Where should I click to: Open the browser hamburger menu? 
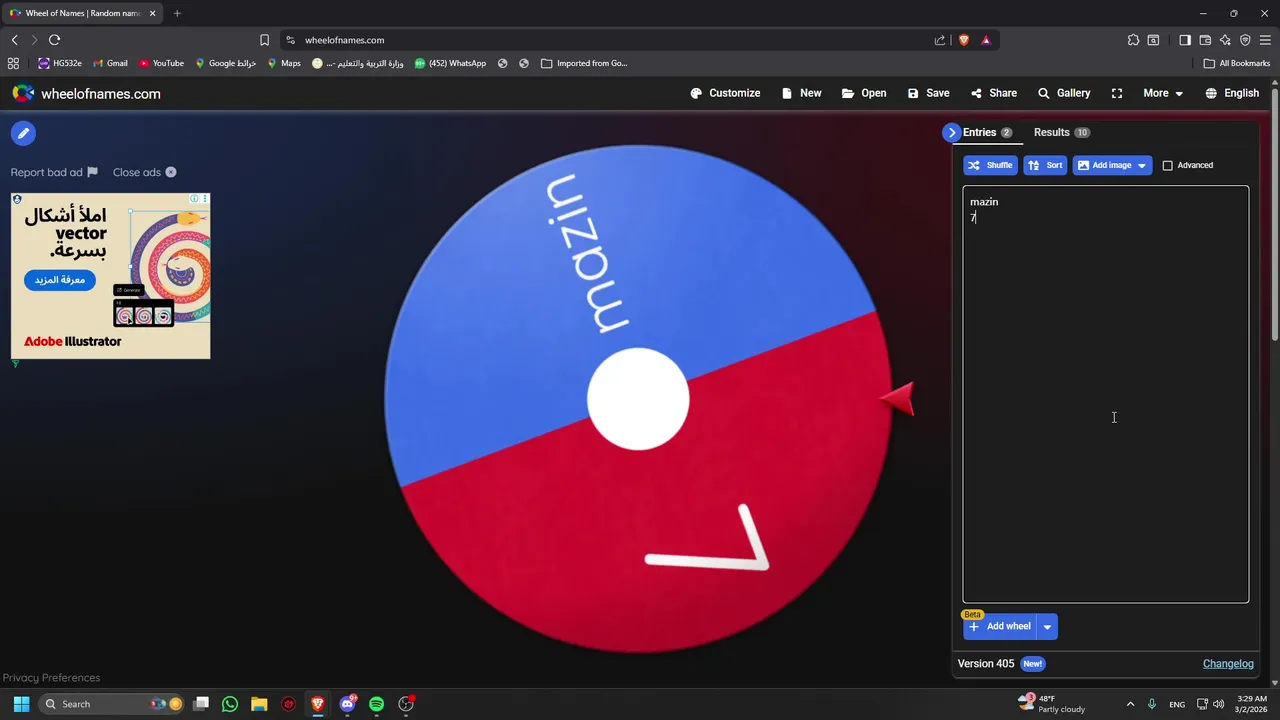pyautogui.click(x=1265, y=40)
